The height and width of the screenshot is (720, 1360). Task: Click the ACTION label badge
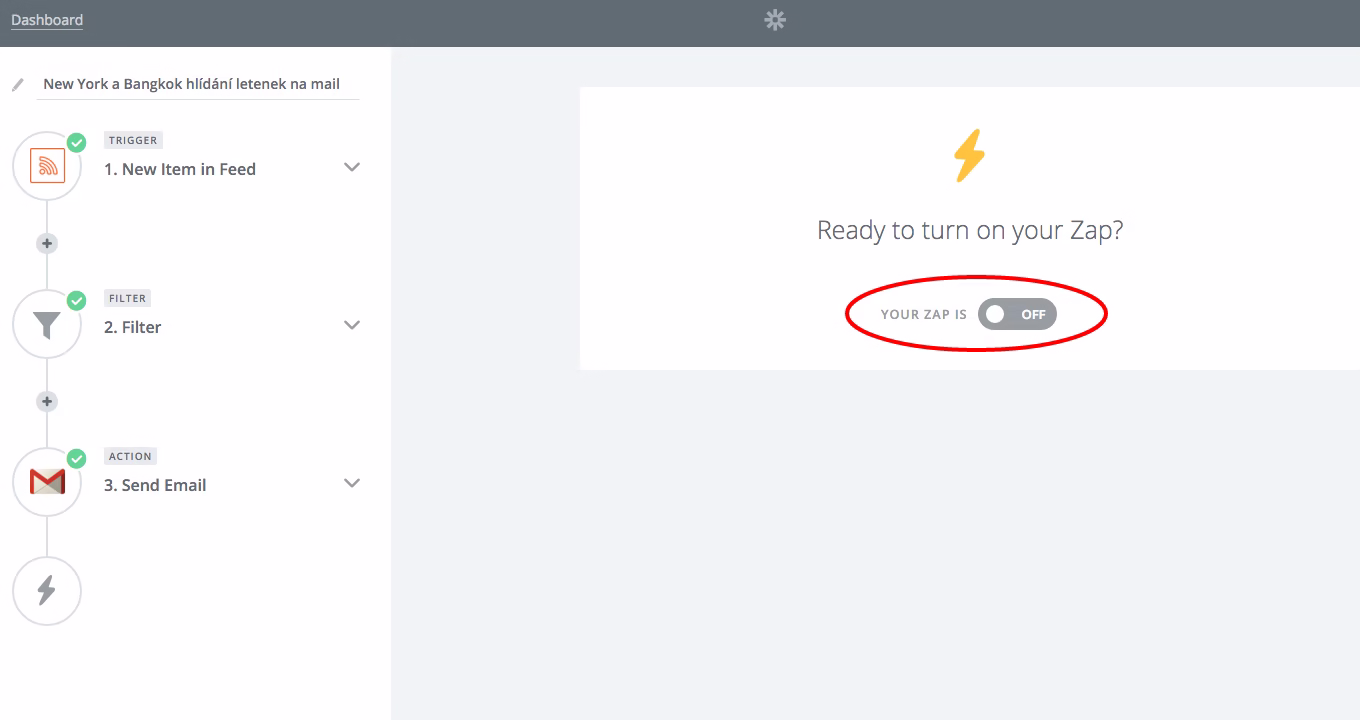pos(131,456)
